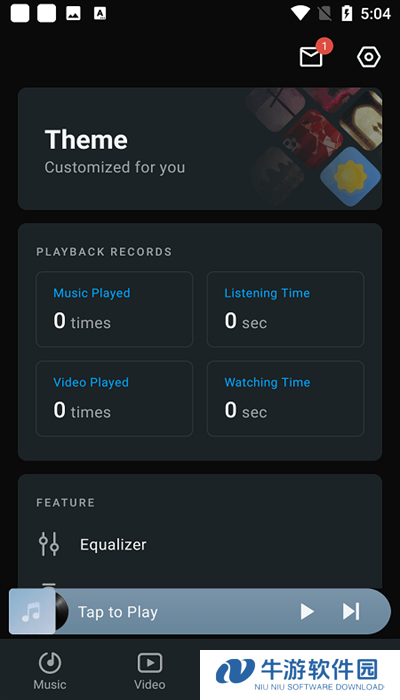Image resolution: width=400 pixels, height=700 pixels.
Task: Tap the theme thumbnails collage
Action: point(314,147)
